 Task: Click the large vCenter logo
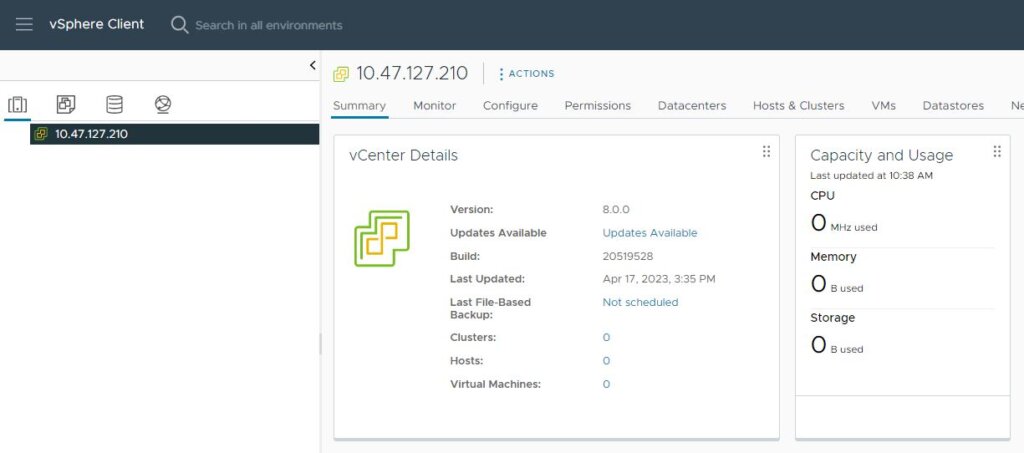click(382, 238)
